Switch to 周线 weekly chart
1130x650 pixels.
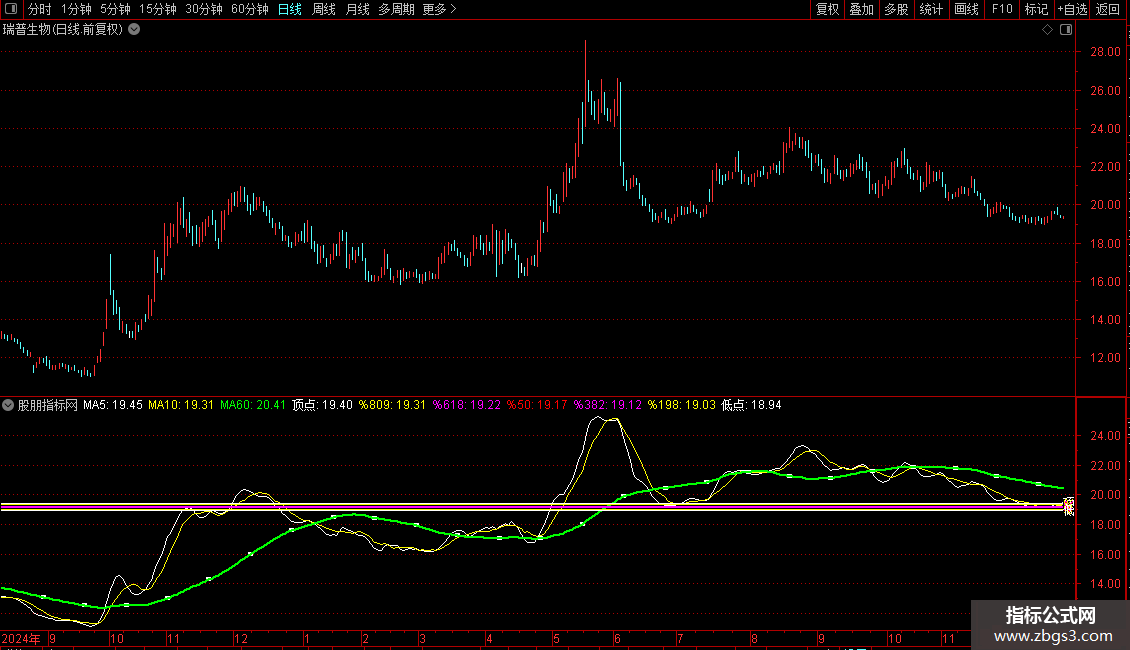[x=324, y=9]
